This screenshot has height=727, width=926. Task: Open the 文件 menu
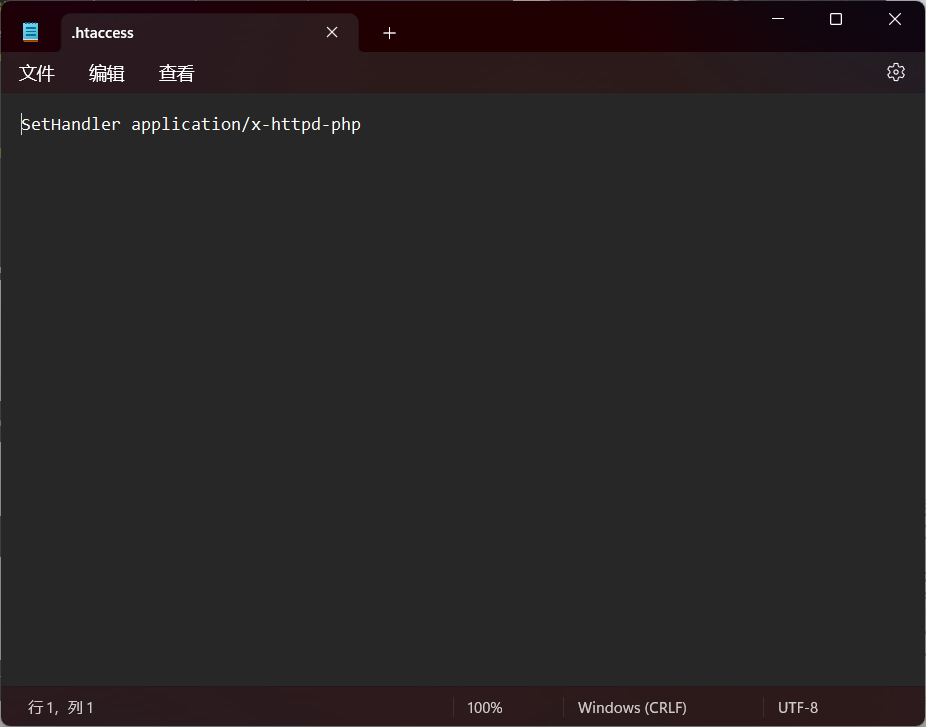(x=37, y=73)
